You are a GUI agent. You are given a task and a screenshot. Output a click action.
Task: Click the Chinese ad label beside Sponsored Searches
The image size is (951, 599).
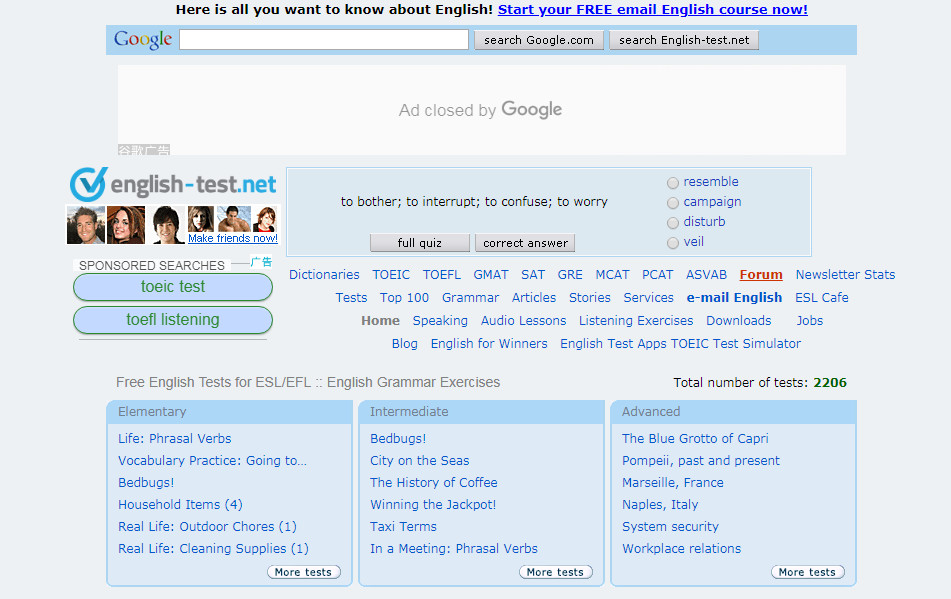click(x=260, y=262)
